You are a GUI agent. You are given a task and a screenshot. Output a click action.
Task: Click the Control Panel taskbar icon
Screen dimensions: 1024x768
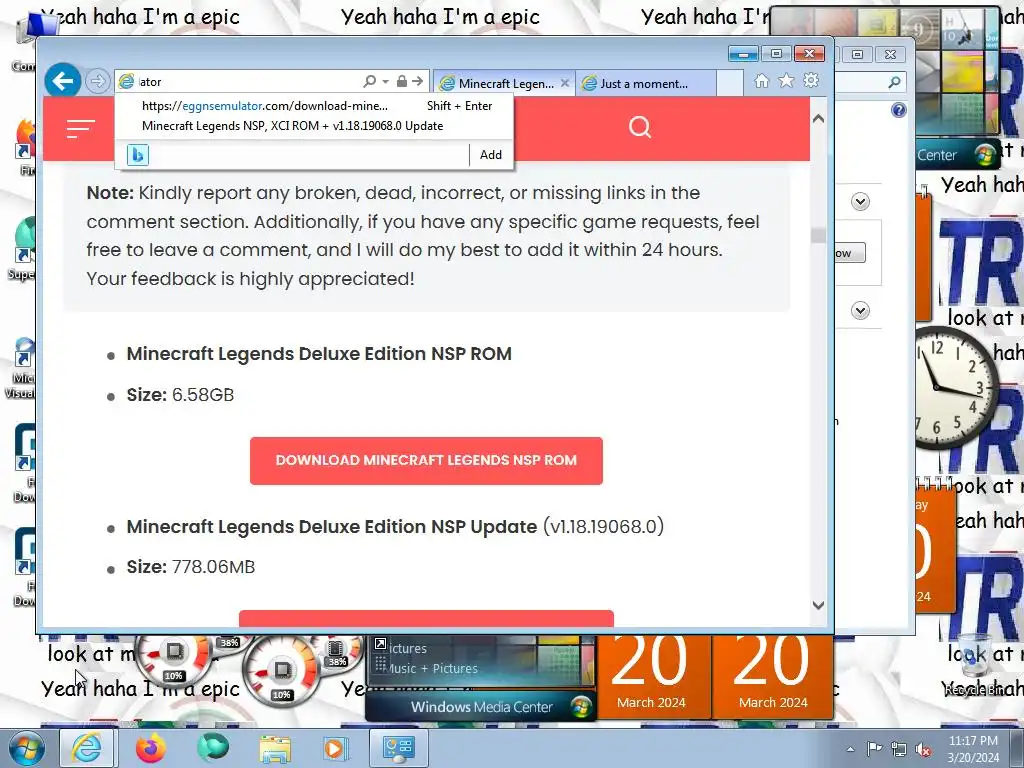tap(399, 748)
